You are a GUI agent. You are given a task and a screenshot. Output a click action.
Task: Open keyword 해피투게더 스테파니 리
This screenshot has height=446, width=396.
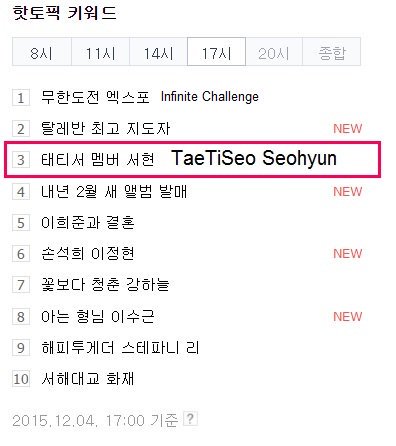pyautogui.click(x=120, y=348)
